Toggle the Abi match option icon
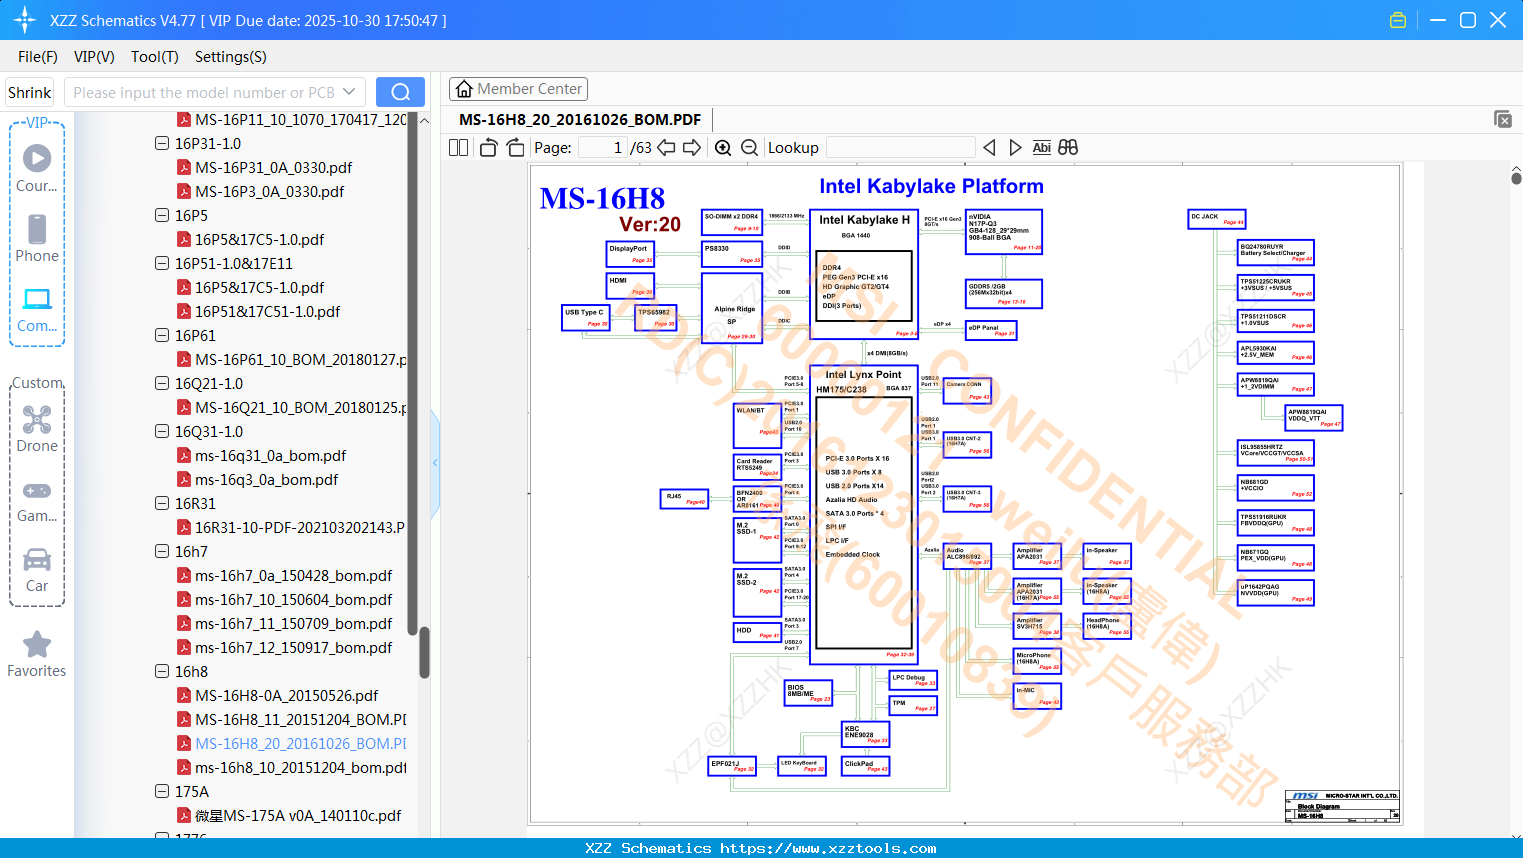The image size is (1523, 858). tap(1041, 148)
